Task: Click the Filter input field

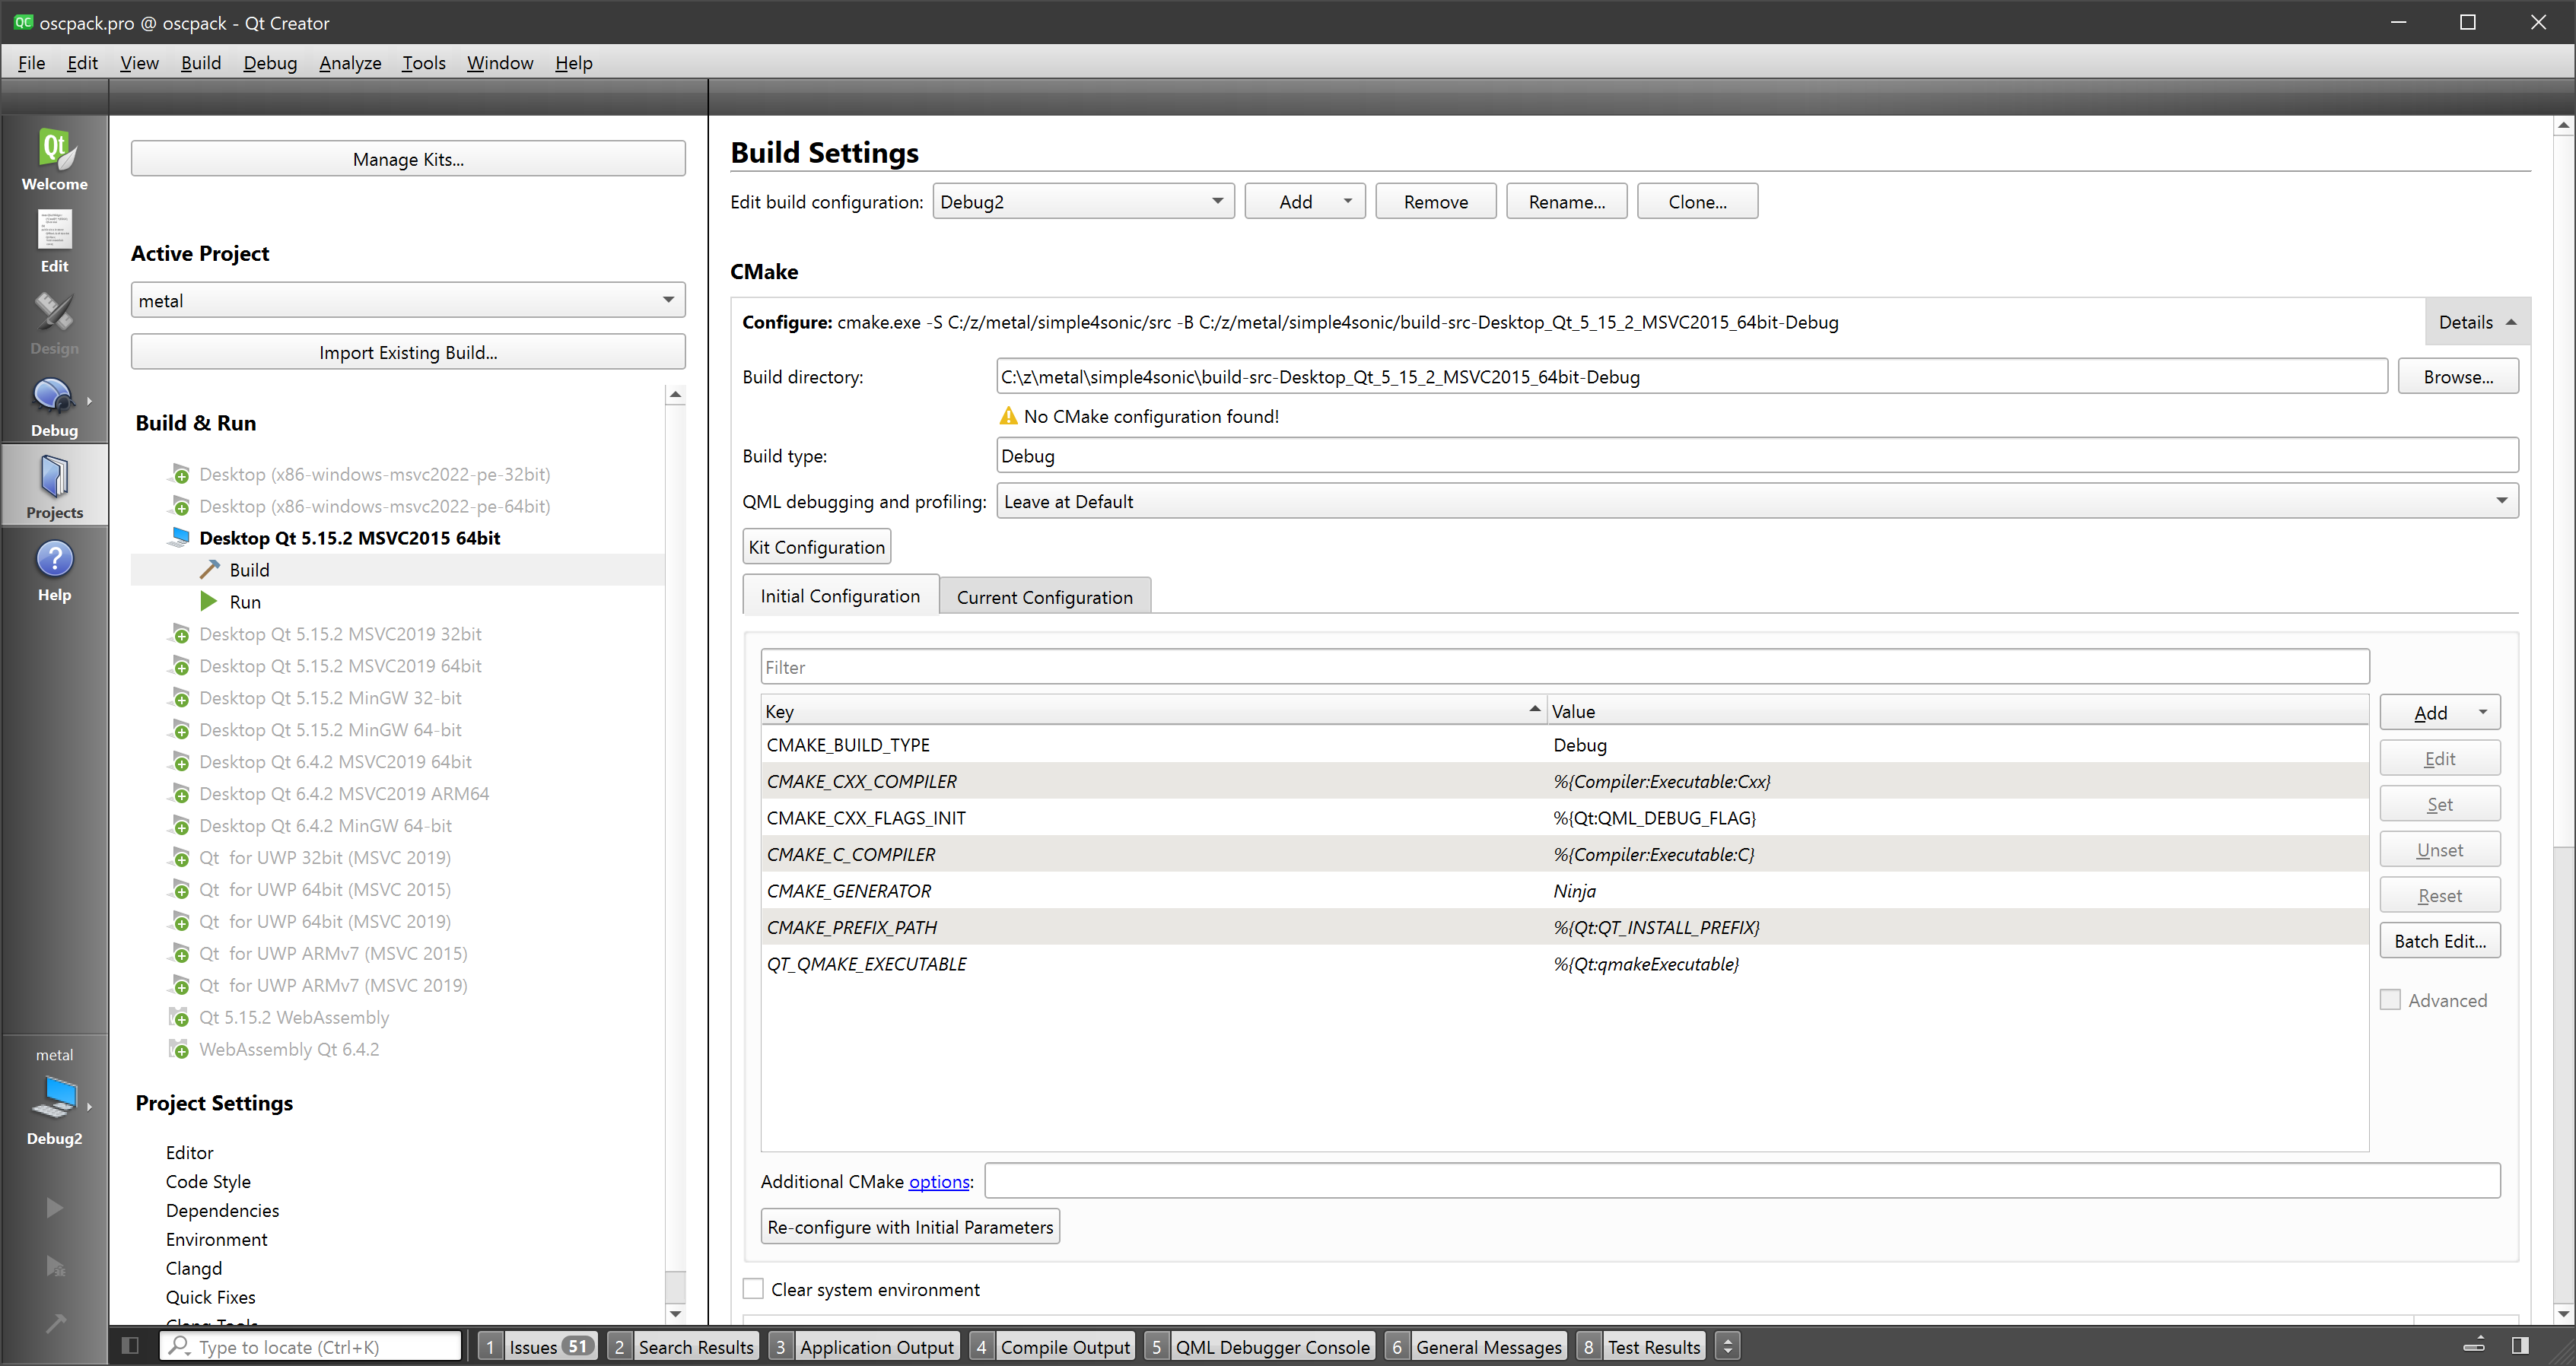Action: (x=1564, y=667)
